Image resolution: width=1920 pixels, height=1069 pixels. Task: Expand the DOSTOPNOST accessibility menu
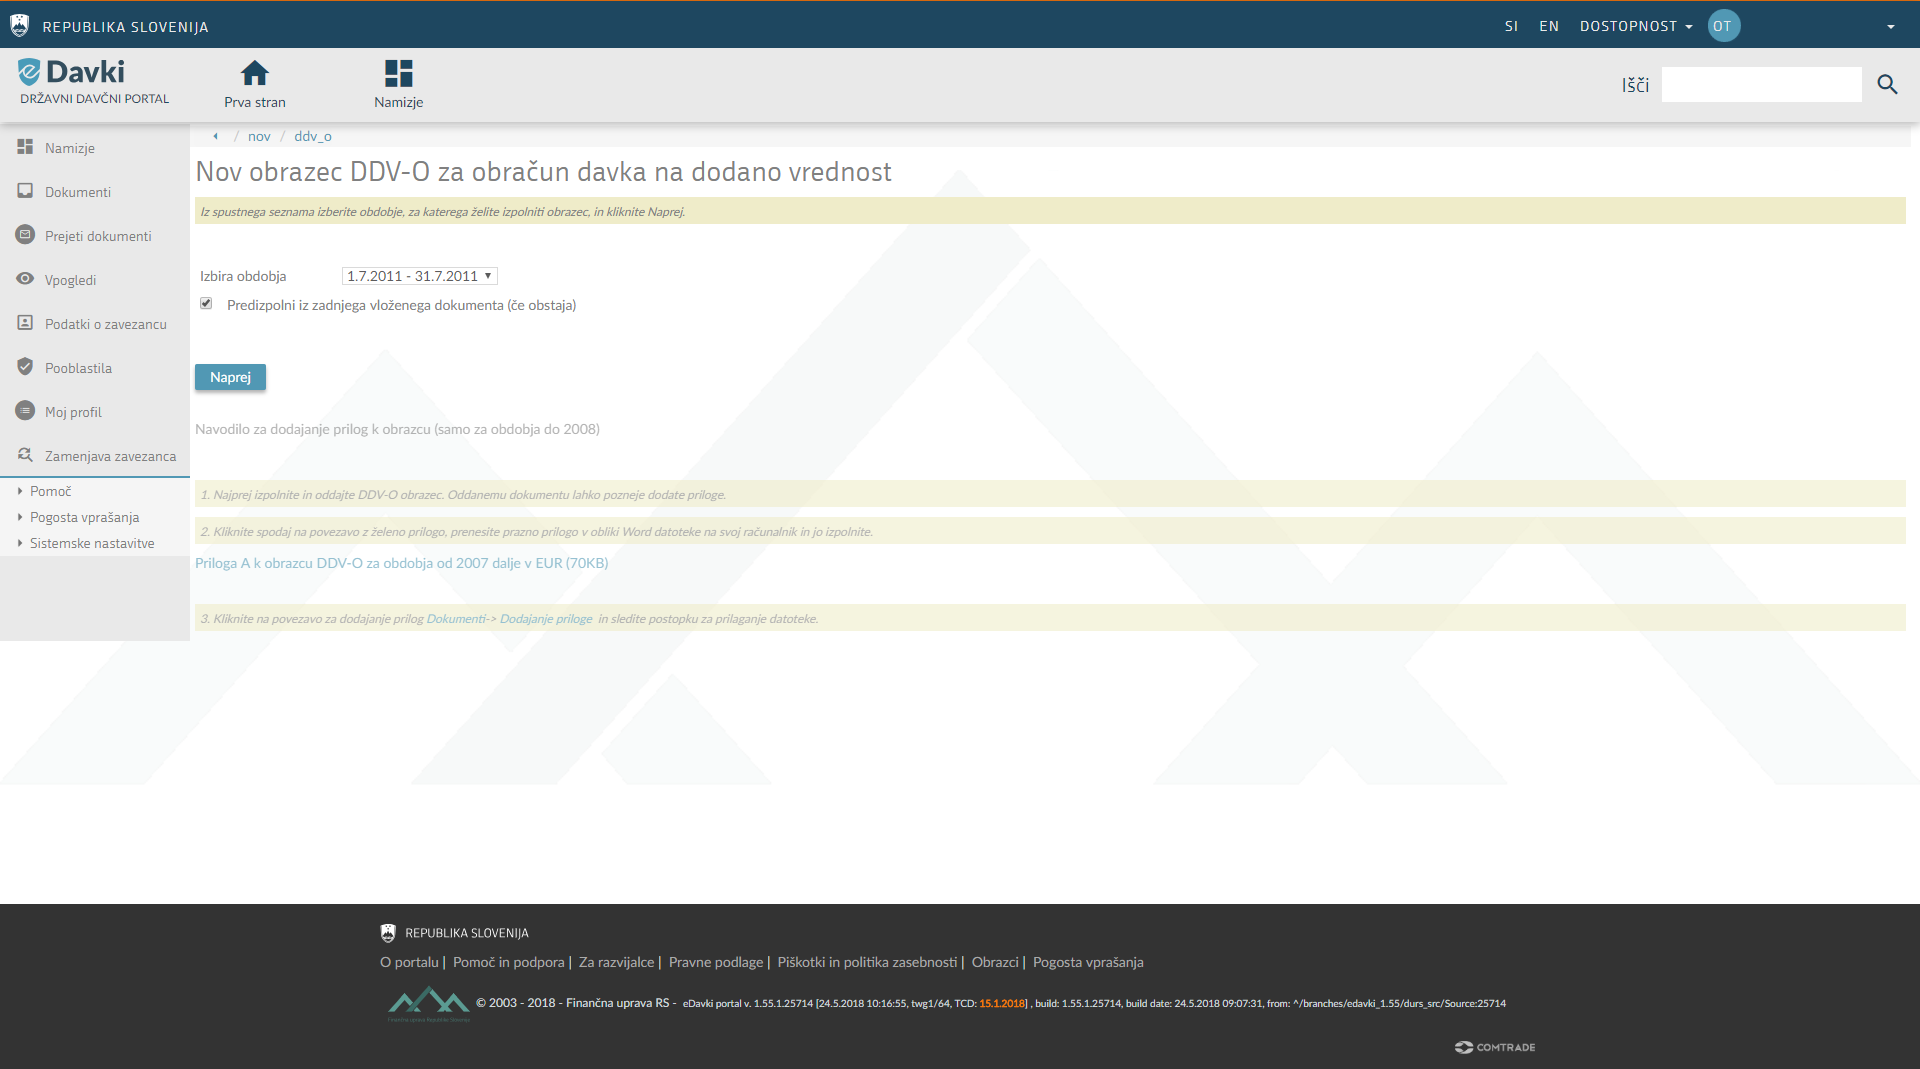(x=1635, y=26)
